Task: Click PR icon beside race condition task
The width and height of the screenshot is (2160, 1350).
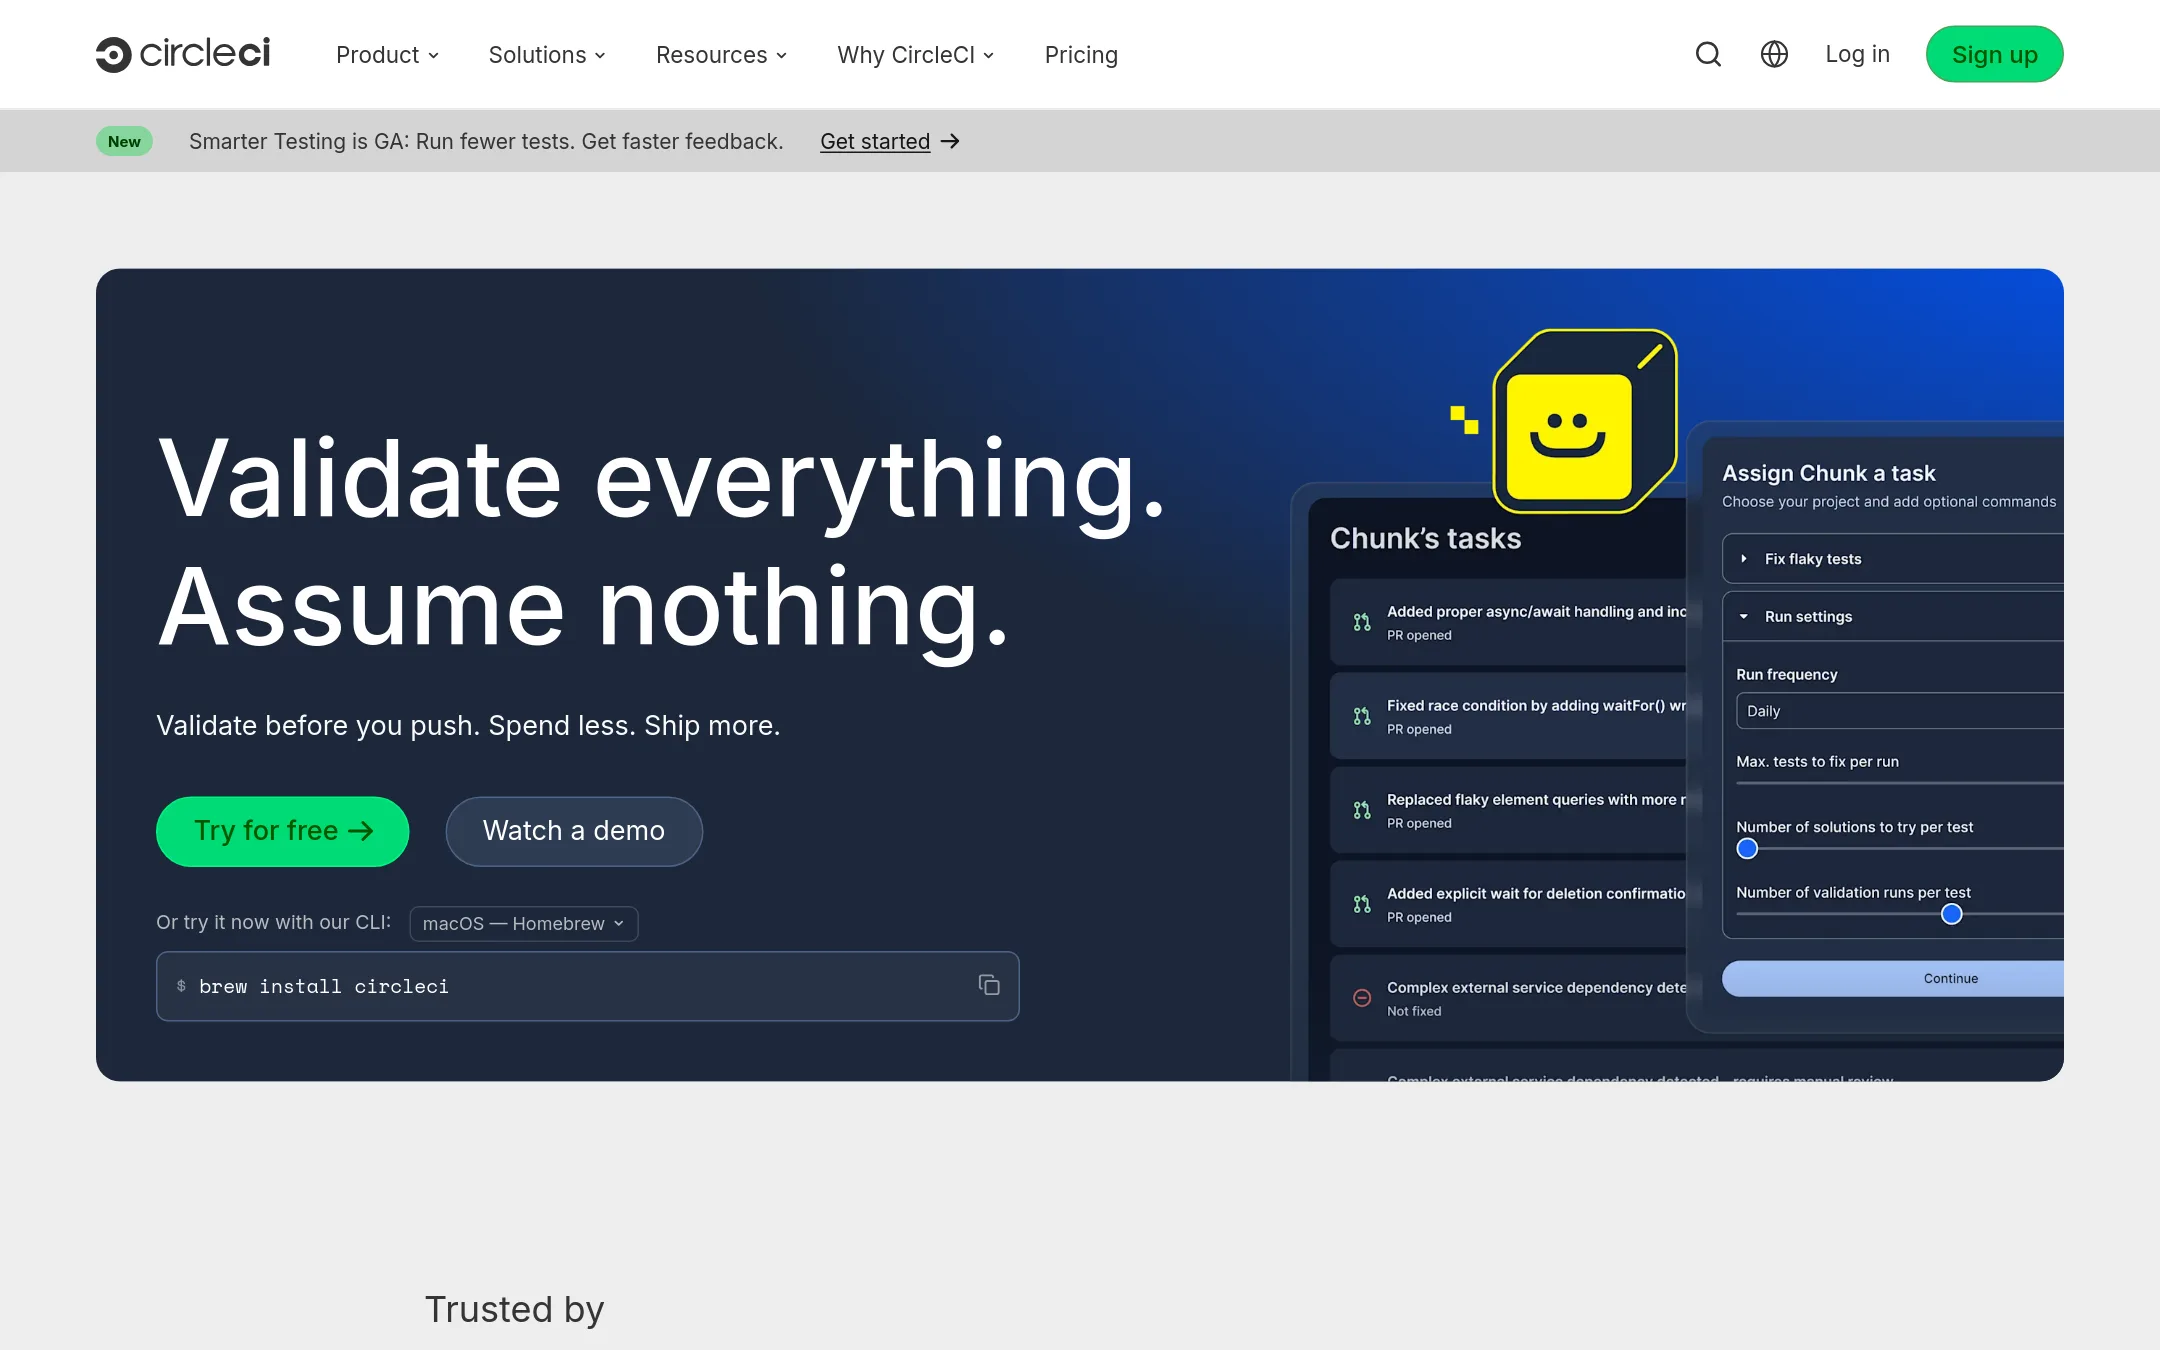Action: [x=1362, y=716]
